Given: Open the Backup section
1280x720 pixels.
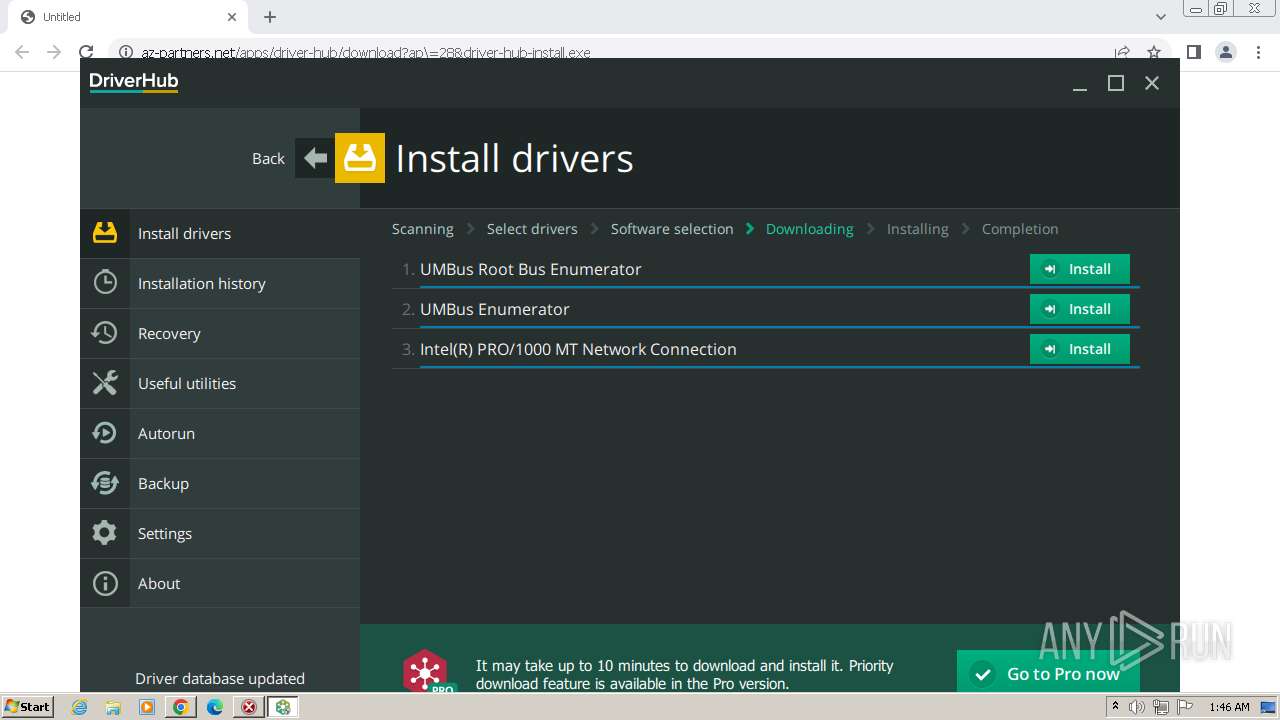Looking at the screenshot, I should pyautogui.click(x=220, y=483).
